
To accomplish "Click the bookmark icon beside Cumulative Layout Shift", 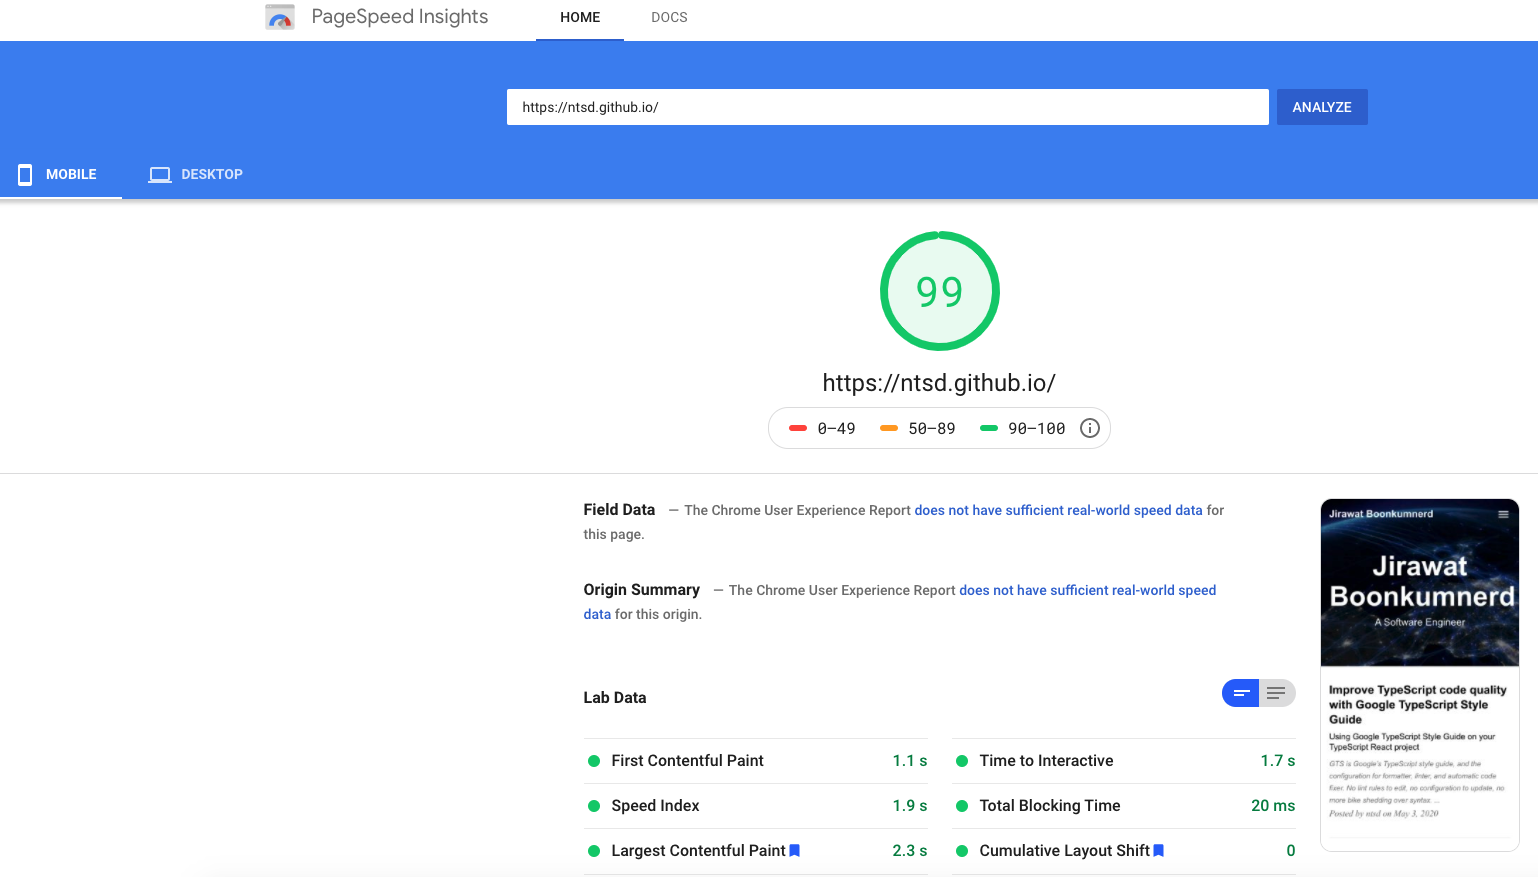I will [x=1158, y=850].
